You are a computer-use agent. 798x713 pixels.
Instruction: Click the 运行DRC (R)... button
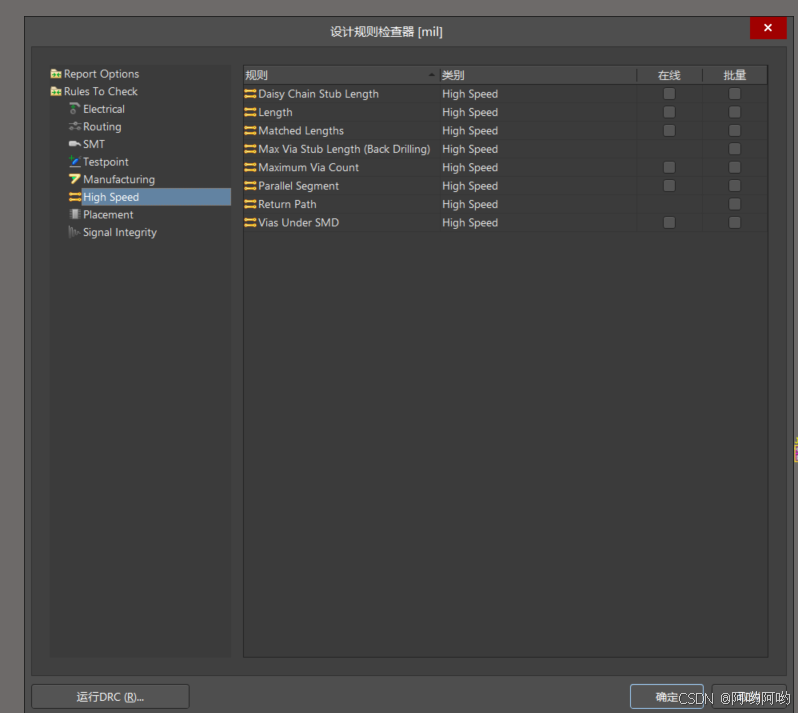point(110,697)
